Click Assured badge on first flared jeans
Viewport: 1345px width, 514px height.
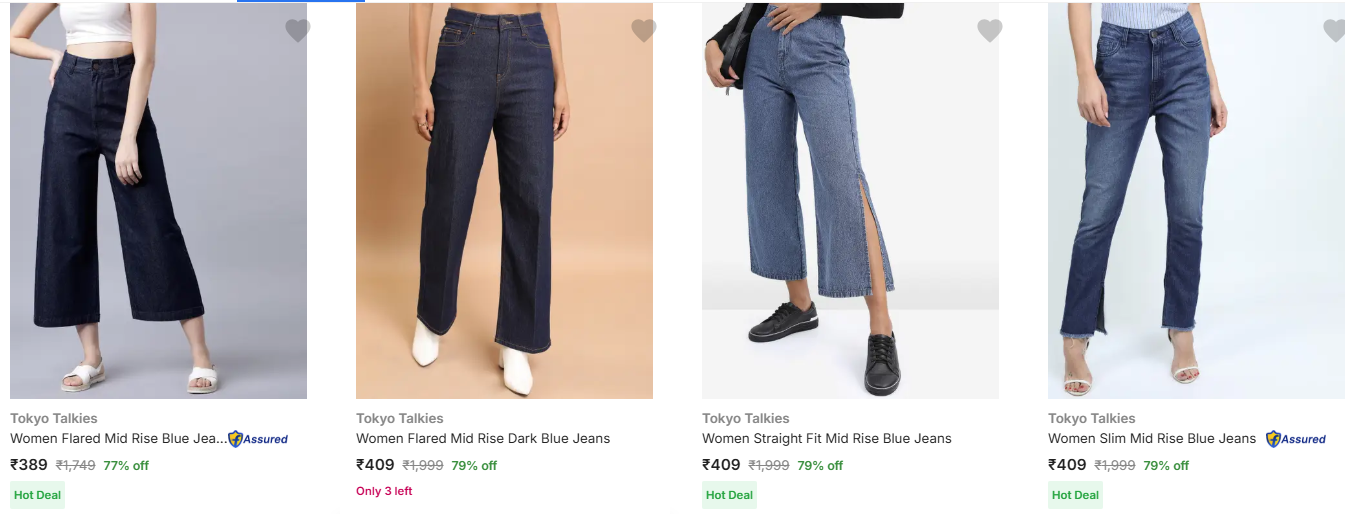(x=258, y=439)
